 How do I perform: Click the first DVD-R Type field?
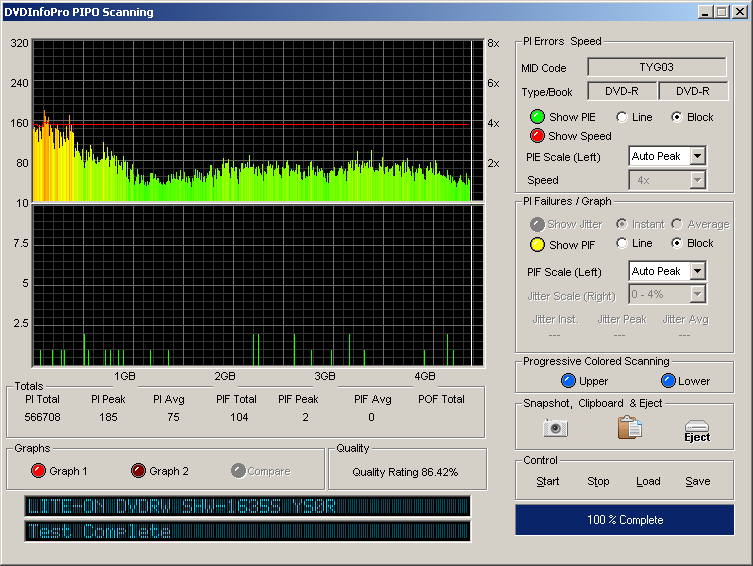pyautogui.click(x=622, y=91)
